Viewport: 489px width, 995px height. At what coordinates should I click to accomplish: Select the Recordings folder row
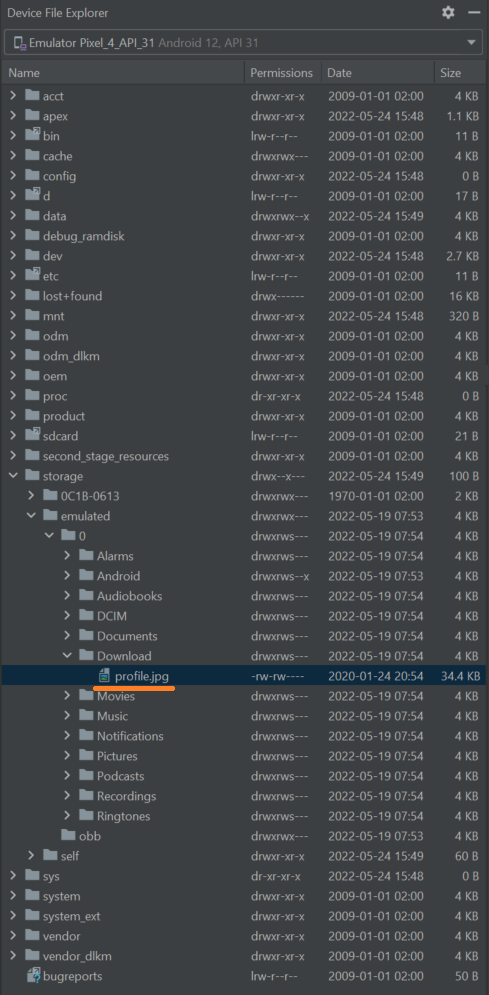(244, 796)
